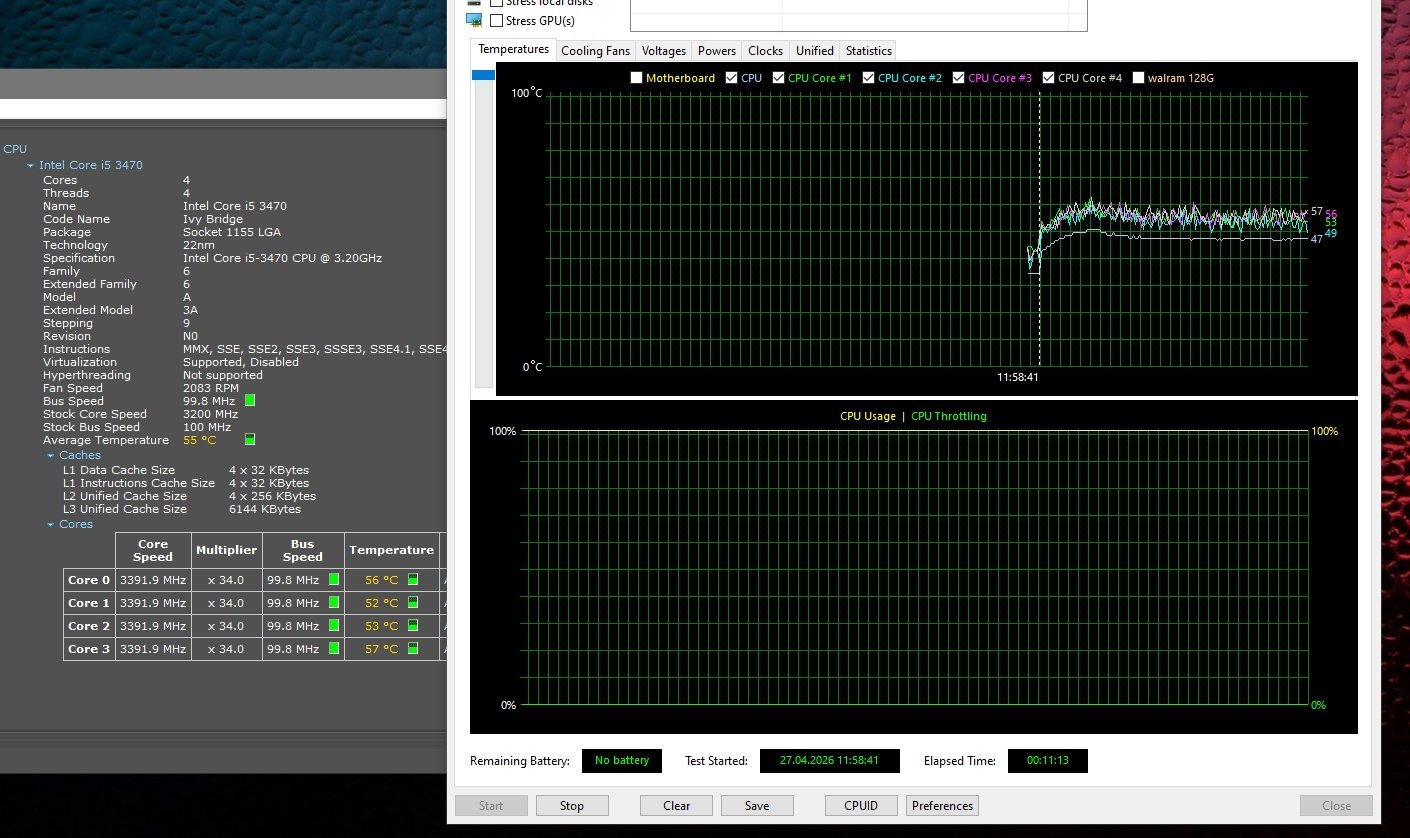This screenshot has width=1410, height=838.
Task: Click Core 2 temperature graph icon
Action: (x=413, y=626)
